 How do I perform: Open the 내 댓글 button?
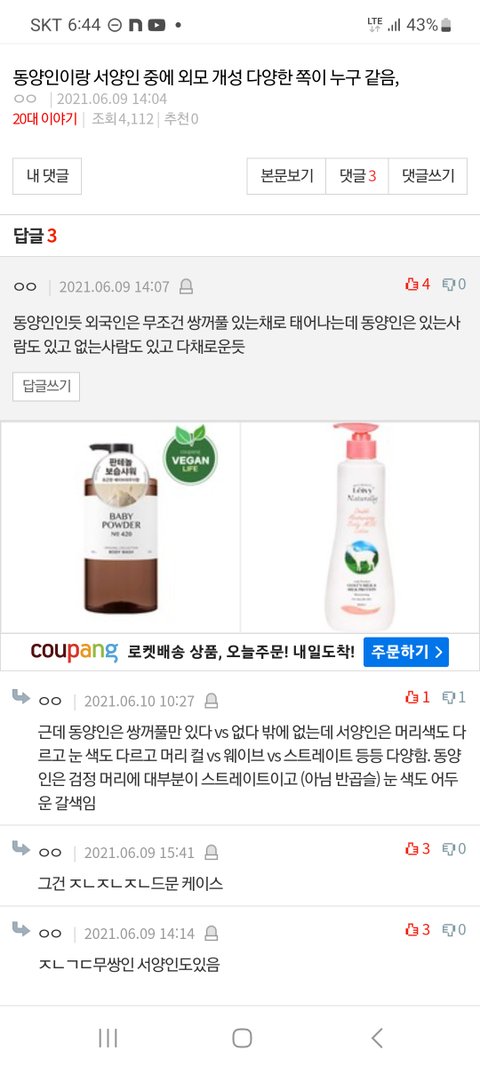47,176
